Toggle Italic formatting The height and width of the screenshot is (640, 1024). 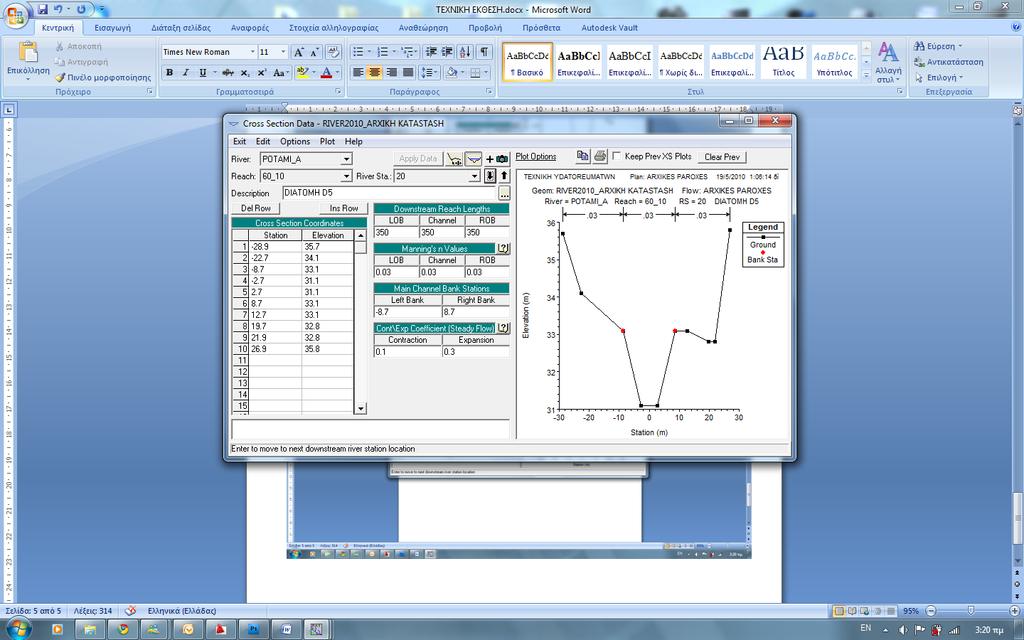[185, 72]
